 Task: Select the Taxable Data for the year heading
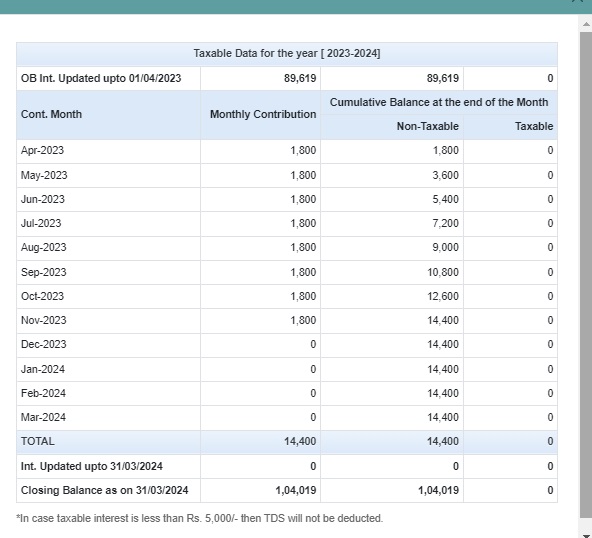pos(287,54)
